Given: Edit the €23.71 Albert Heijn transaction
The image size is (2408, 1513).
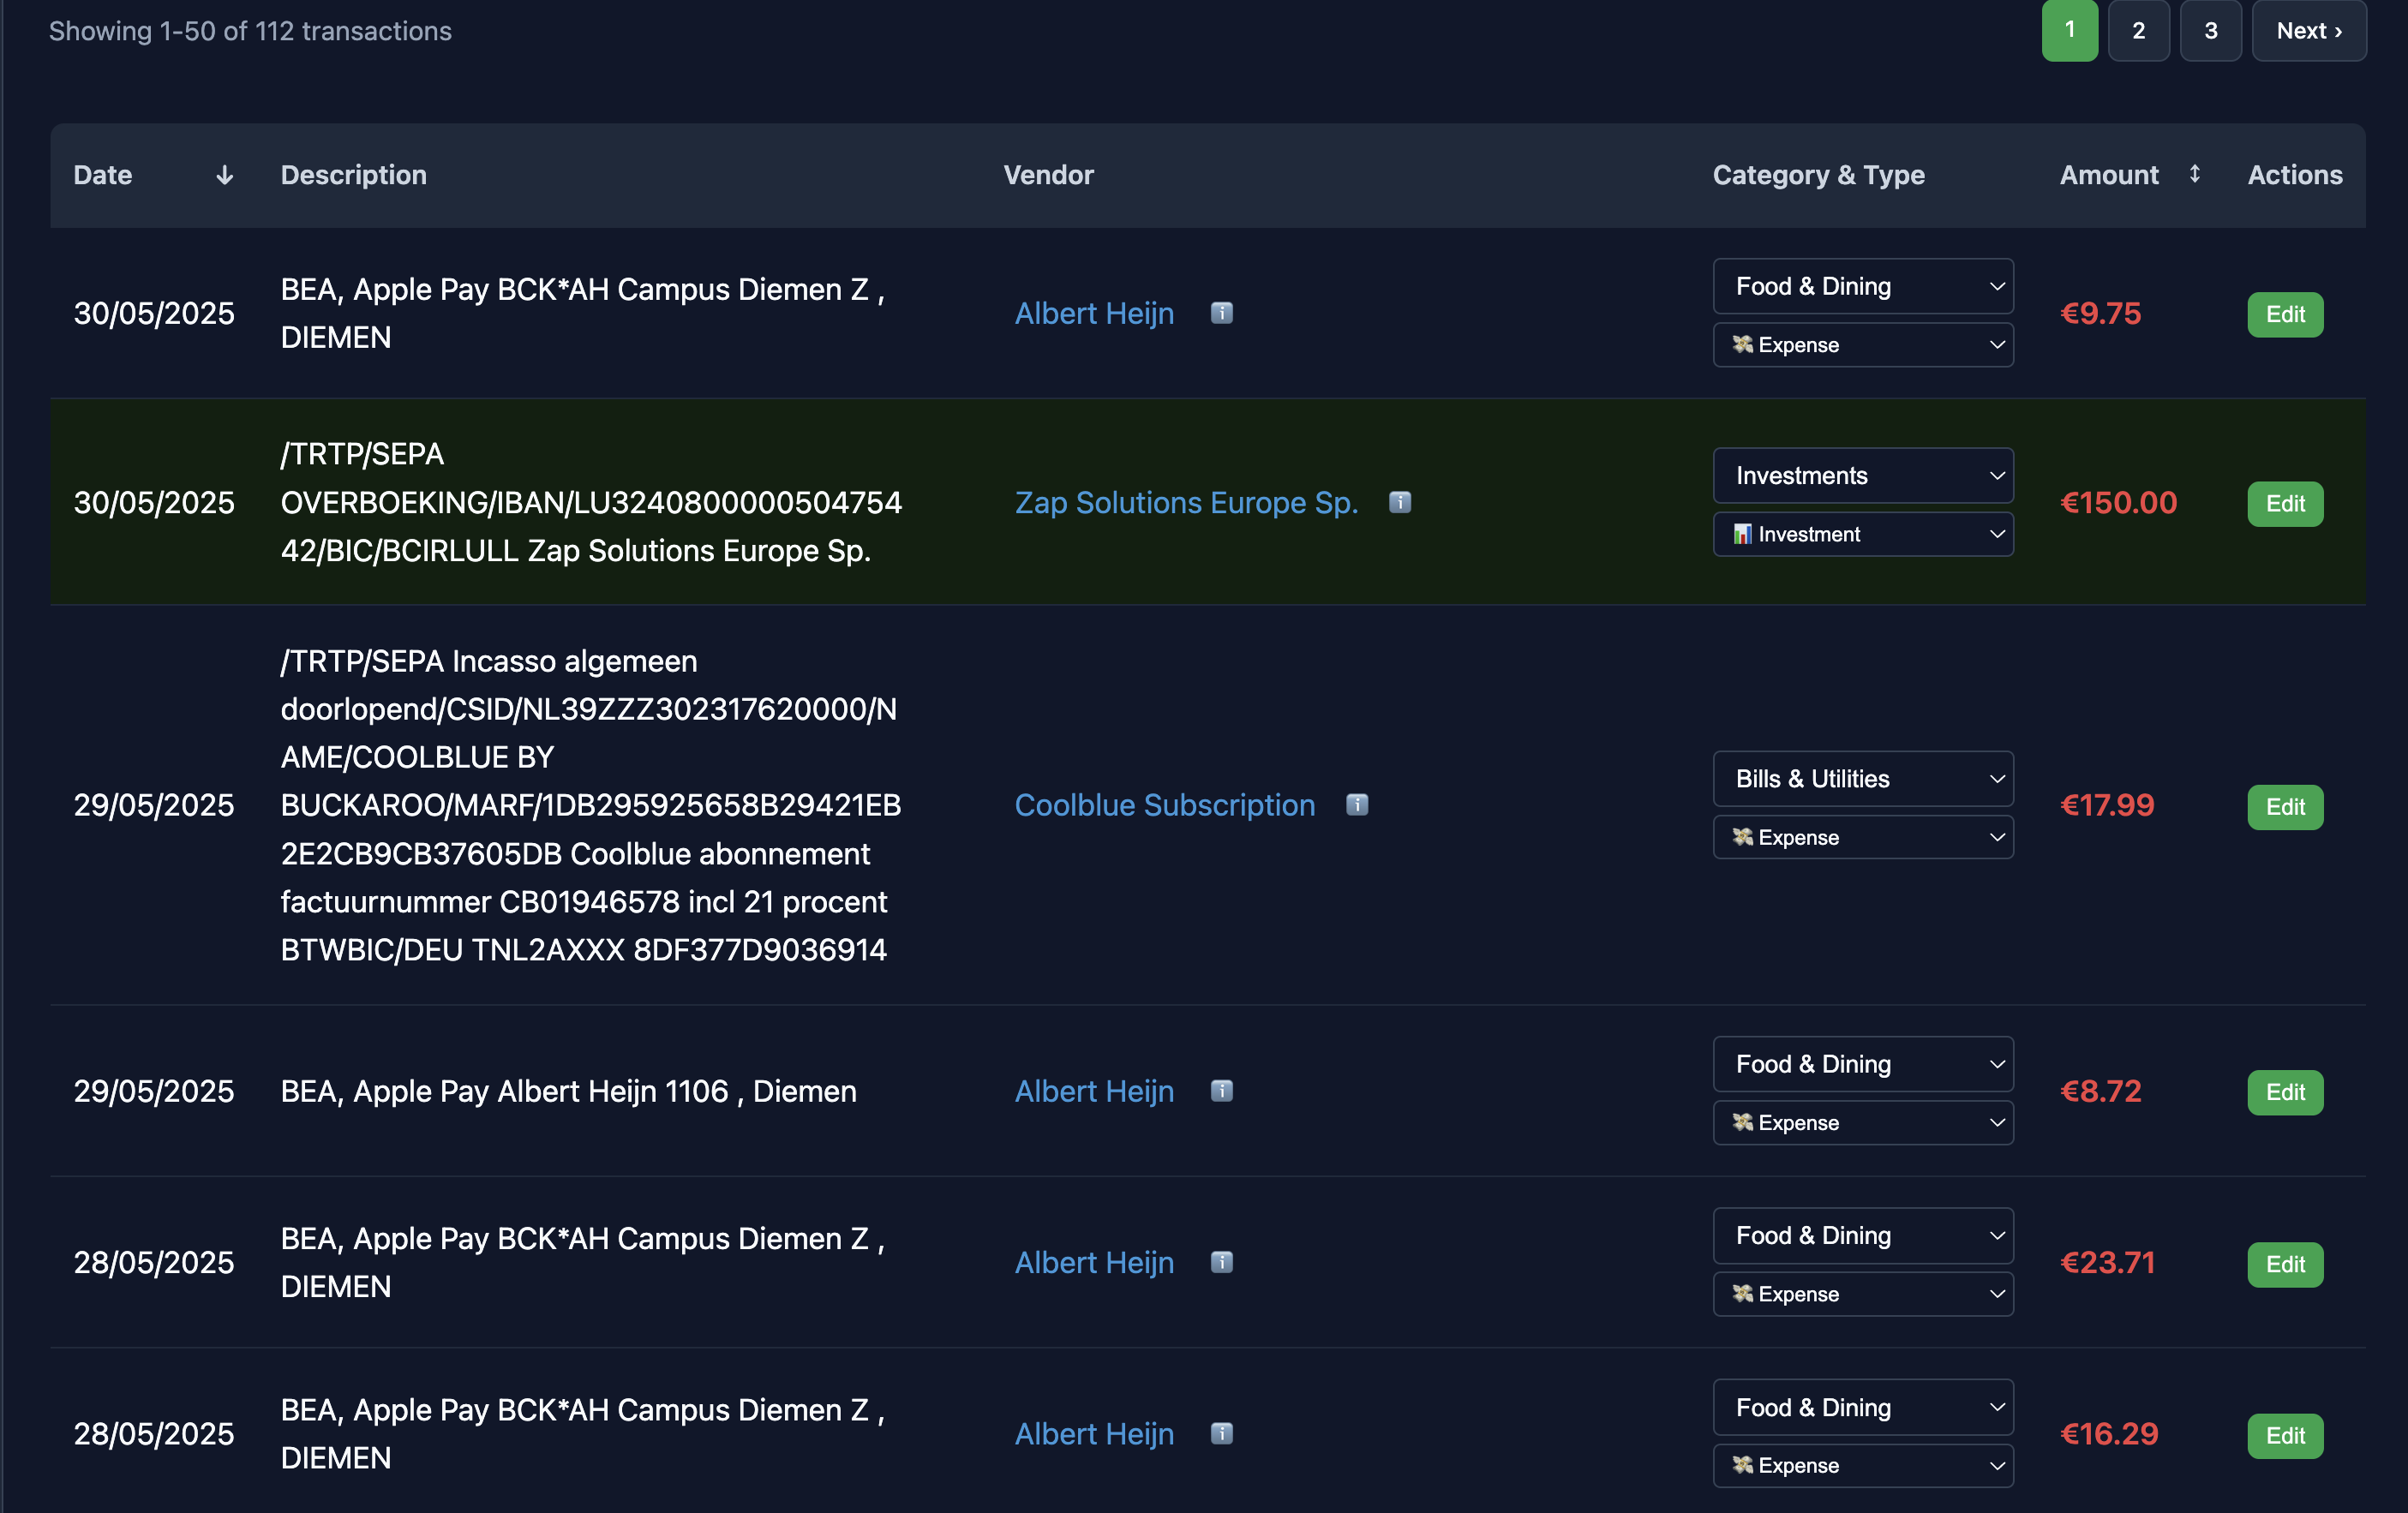Looking at the screenshot, I should [x=2285, y=1264].
